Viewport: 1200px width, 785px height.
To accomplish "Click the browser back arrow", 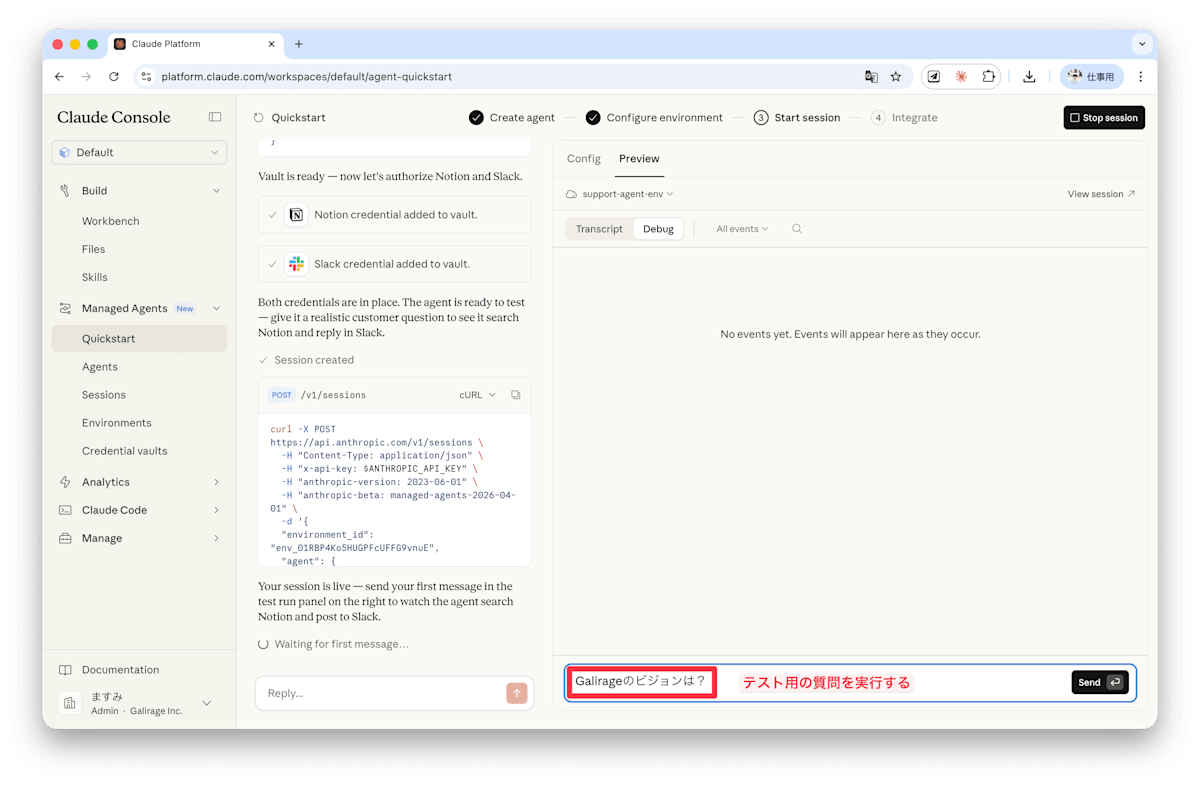I will coord(60,76).
